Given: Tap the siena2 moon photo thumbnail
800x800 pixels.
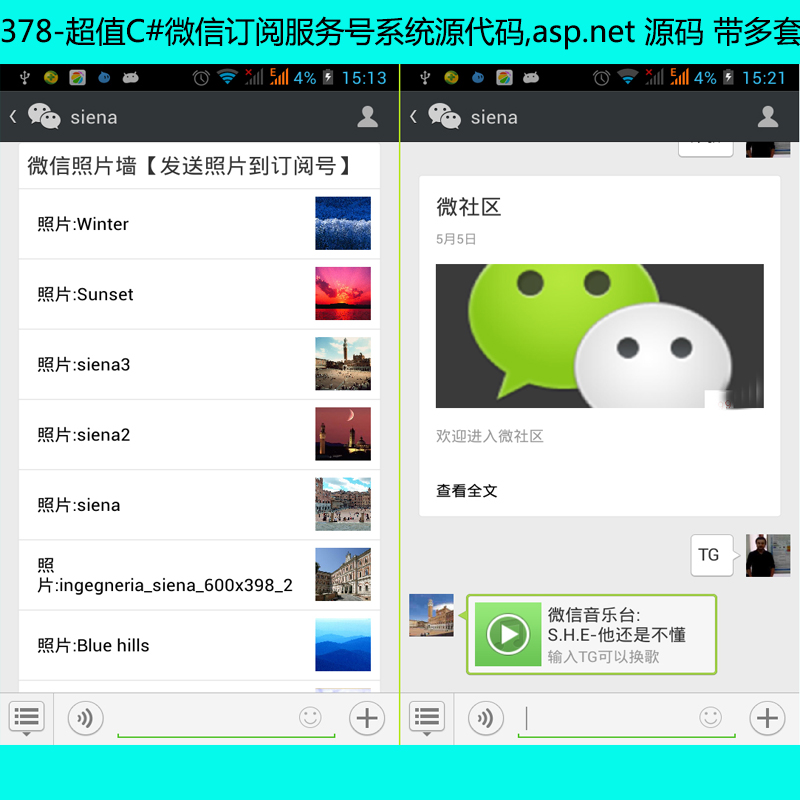Looking at the screenshot, I should tap(343, 434).
